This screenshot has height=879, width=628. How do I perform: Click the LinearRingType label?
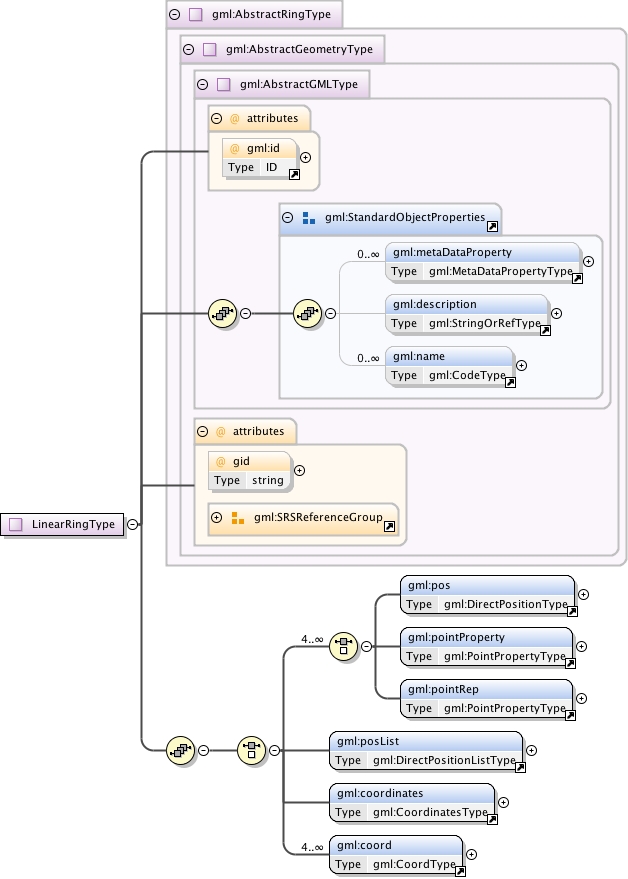pos(73,524)
